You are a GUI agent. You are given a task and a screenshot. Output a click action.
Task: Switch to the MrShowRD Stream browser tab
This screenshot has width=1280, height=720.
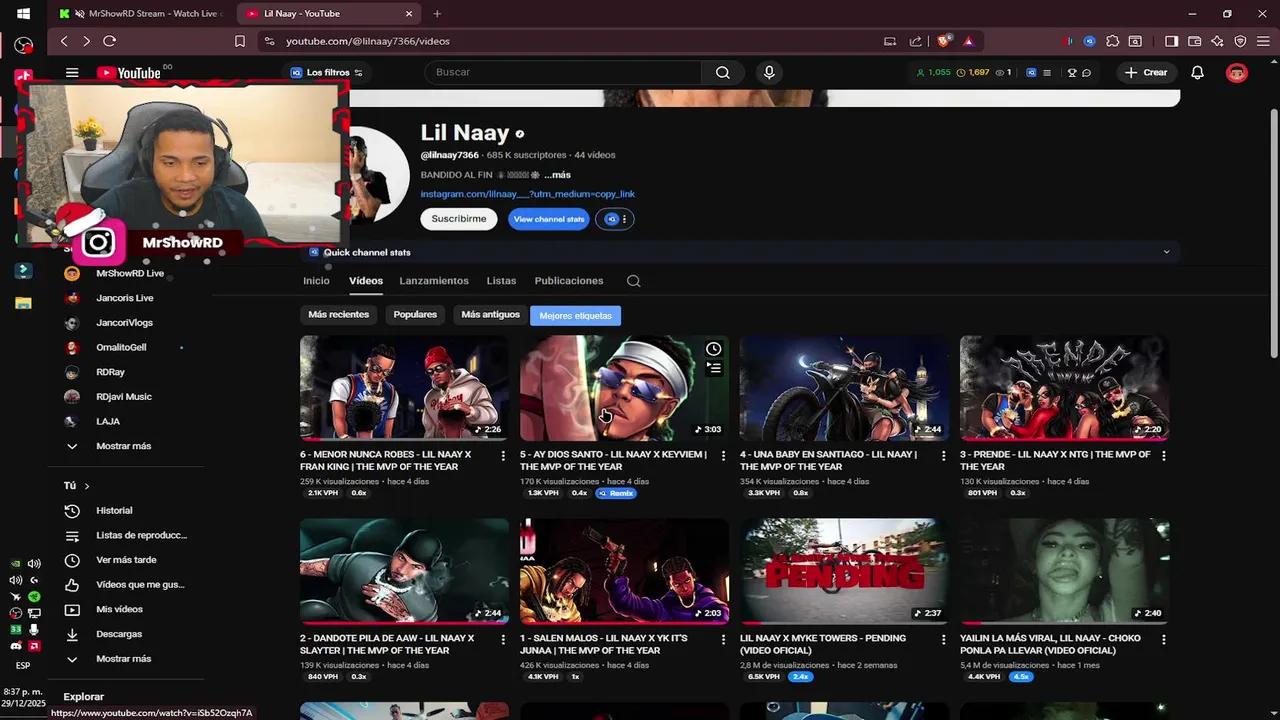point(143,14)
